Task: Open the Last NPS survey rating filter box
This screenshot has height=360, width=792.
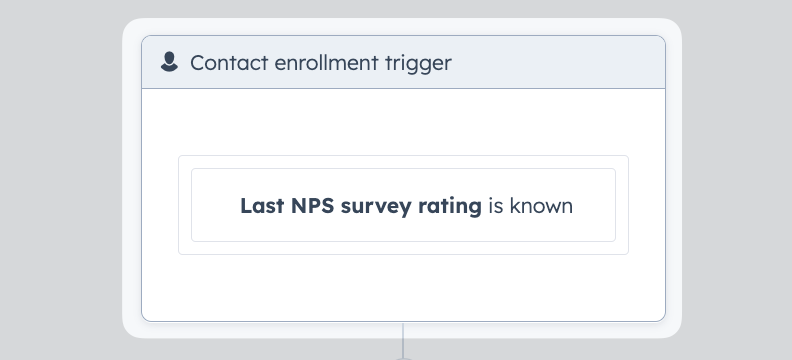Action: (403, 205)
